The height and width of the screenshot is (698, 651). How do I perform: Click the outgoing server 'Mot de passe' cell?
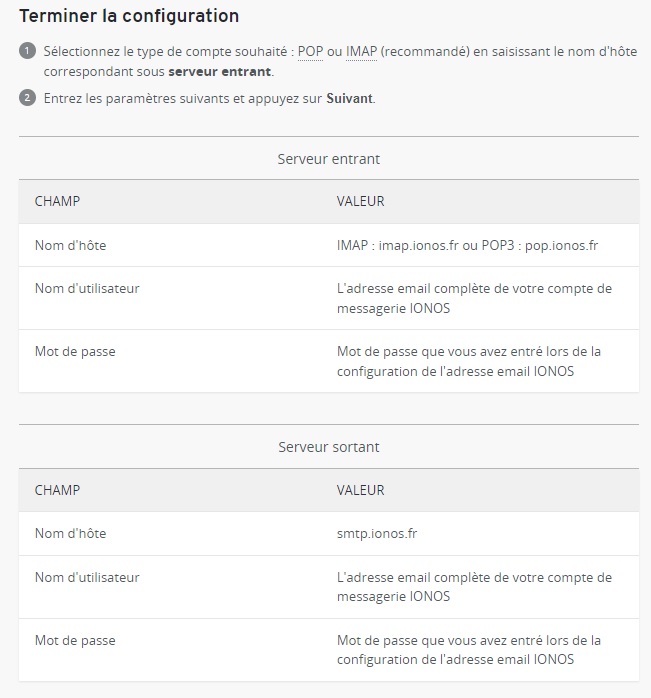point(75,640)
